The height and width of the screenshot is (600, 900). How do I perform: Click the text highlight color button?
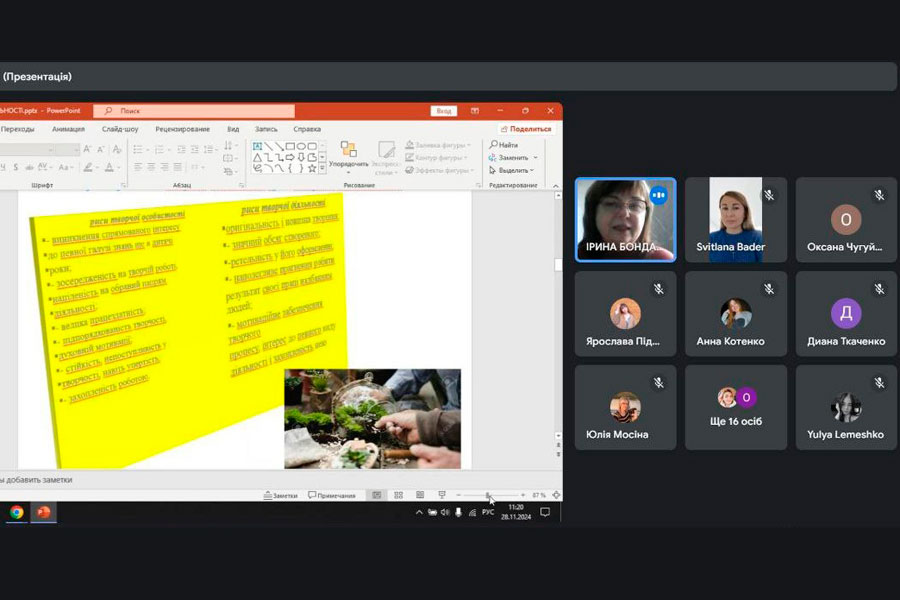coord(88,168)
